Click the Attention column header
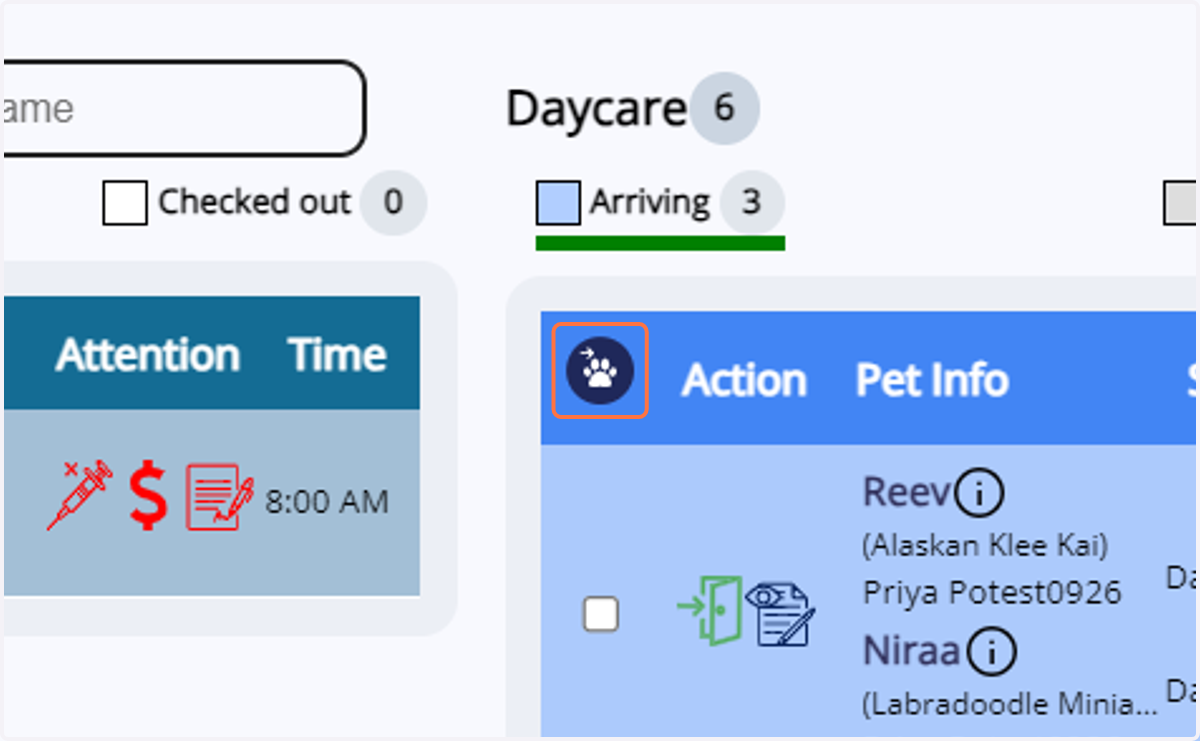Screen dimensions: 1200x741 click(147, 355)
